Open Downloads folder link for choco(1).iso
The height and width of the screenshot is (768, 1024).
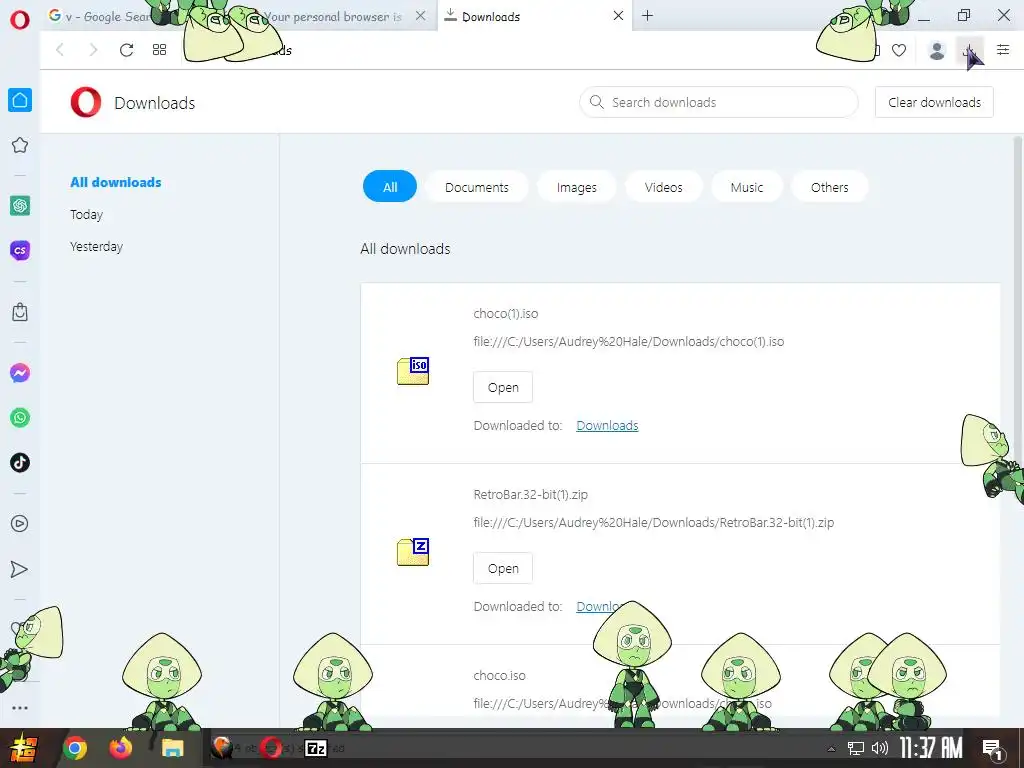pos(607,425)
